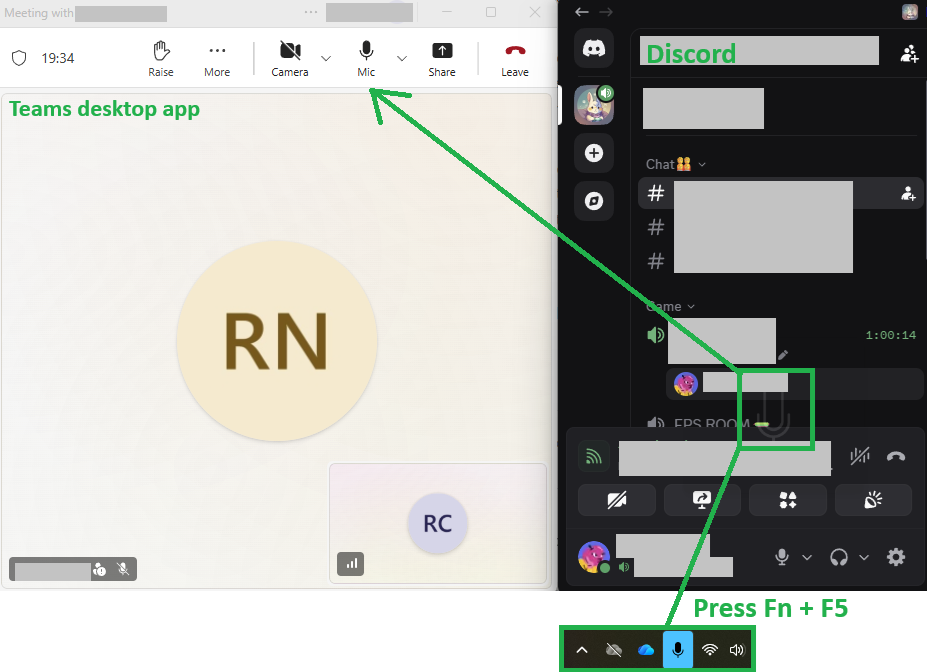Click invite people icon in Discord header
This screenshot has height=672, width=927.
coord(909,54)
